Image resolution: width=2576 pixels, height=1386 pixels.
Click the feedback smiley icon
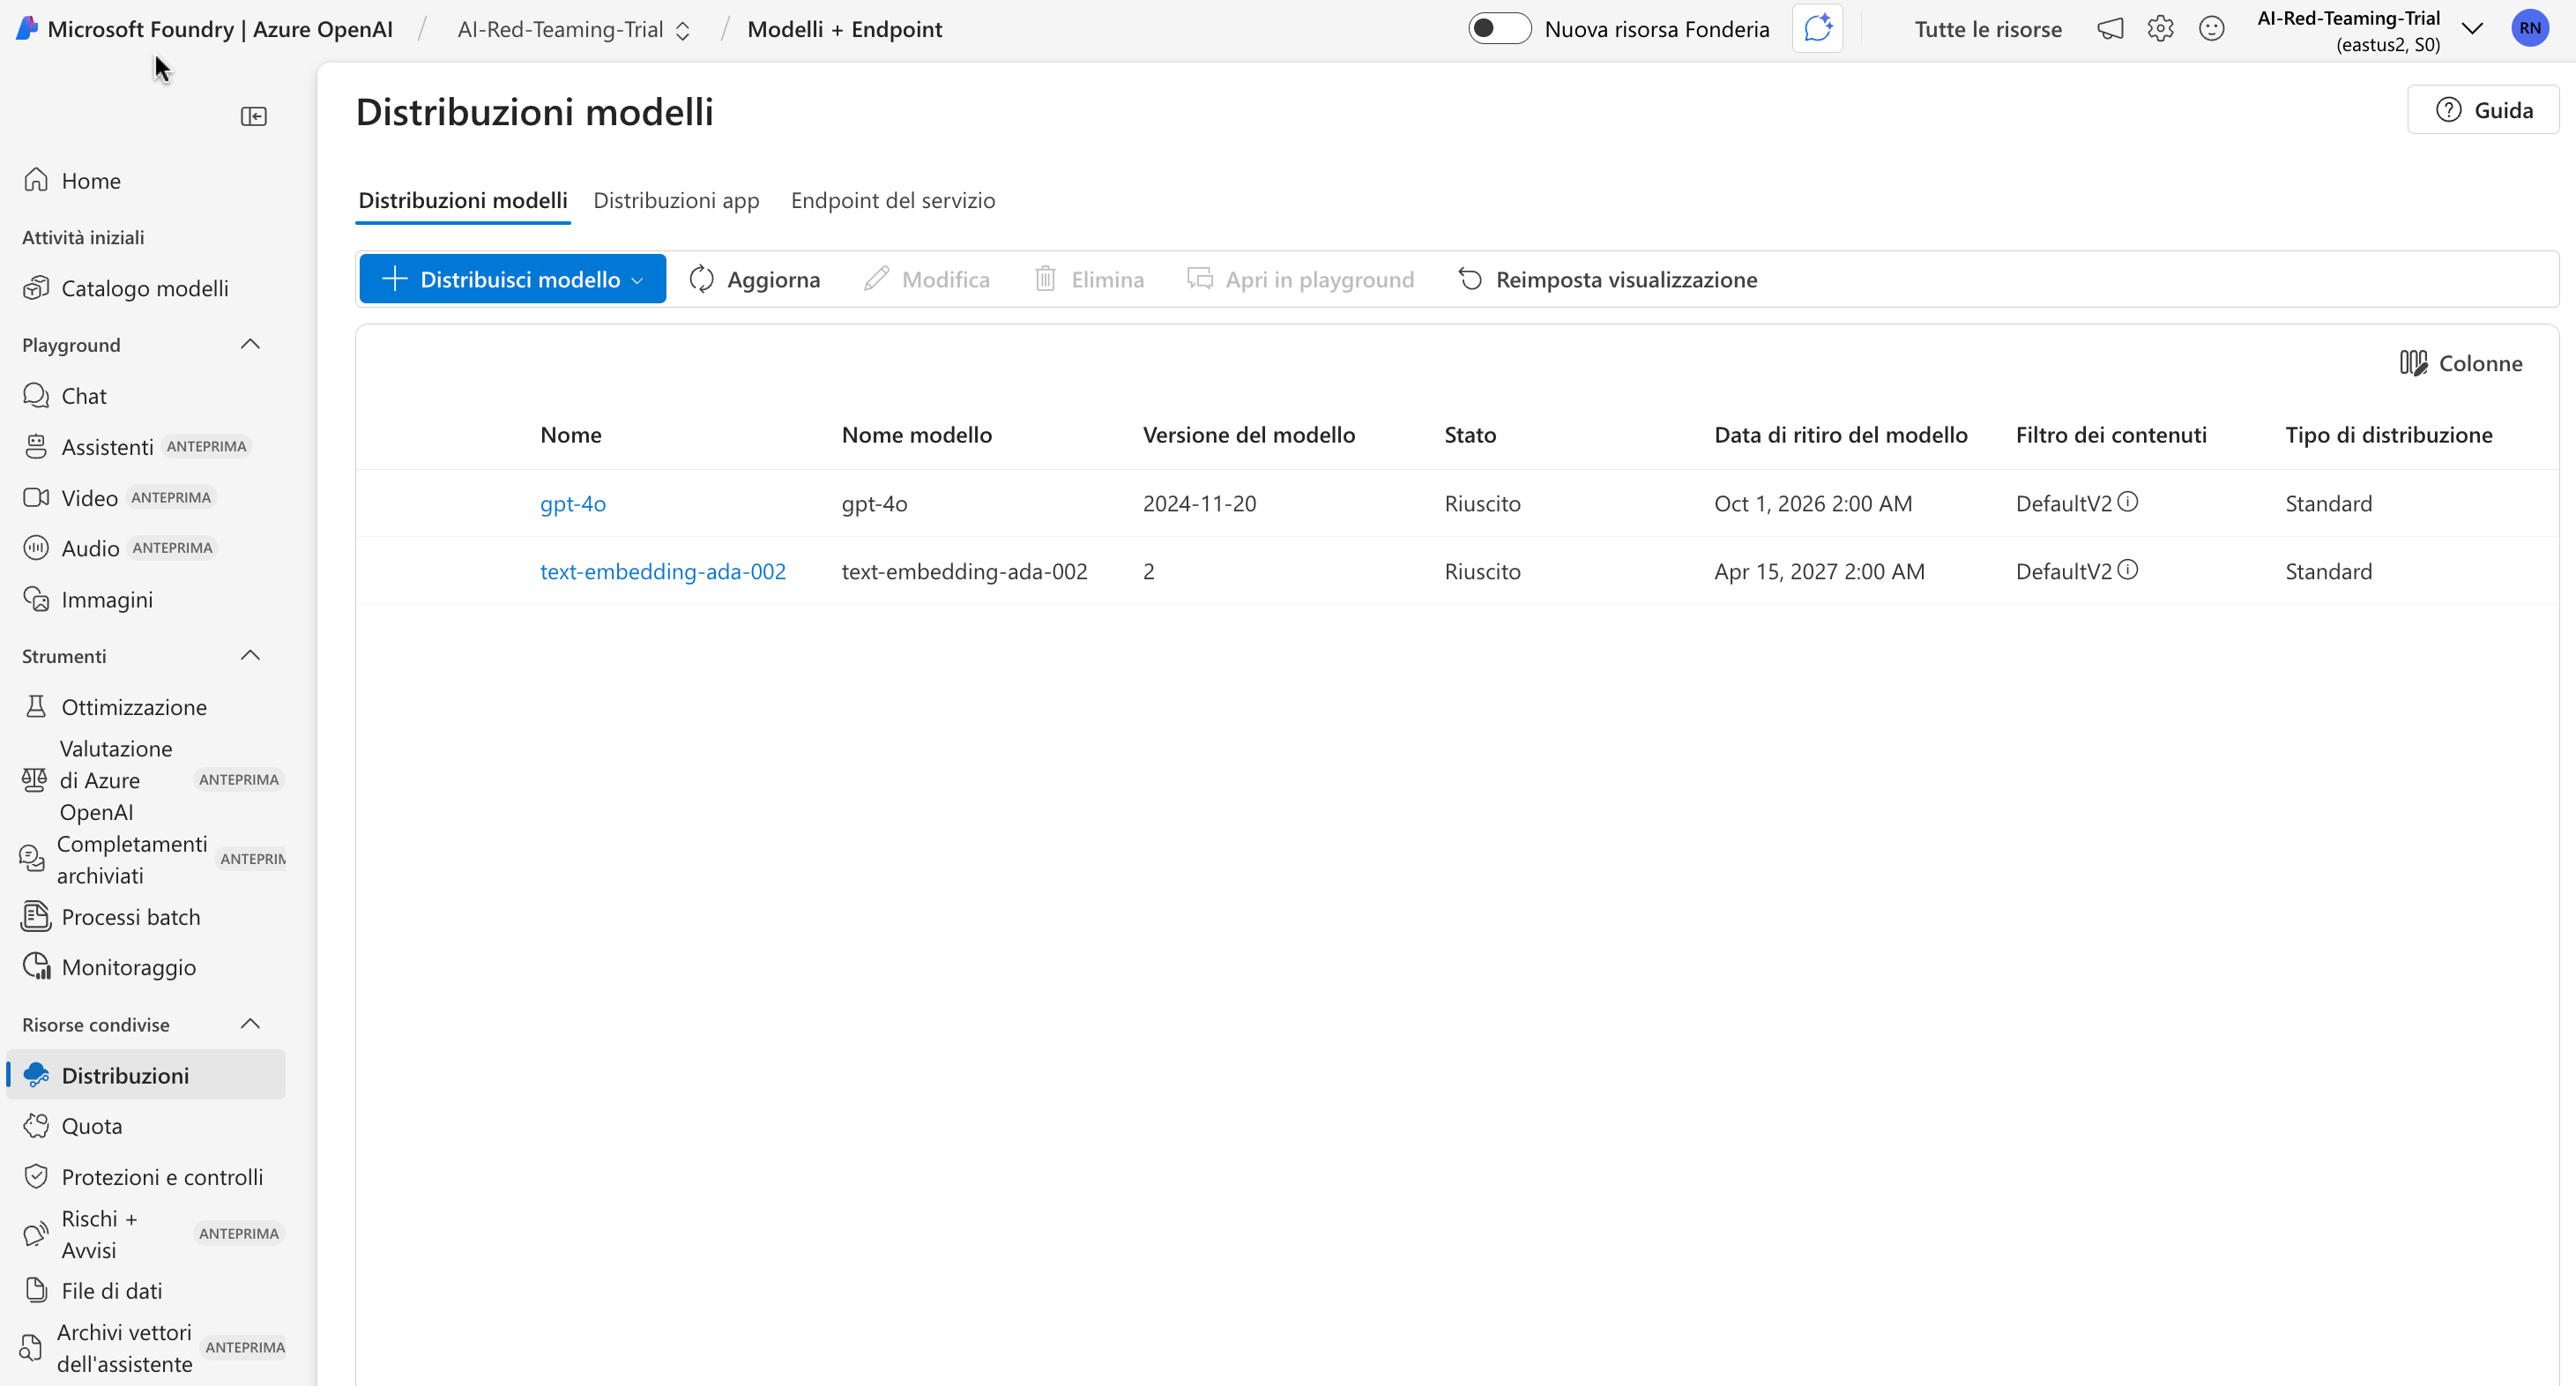2212,29
